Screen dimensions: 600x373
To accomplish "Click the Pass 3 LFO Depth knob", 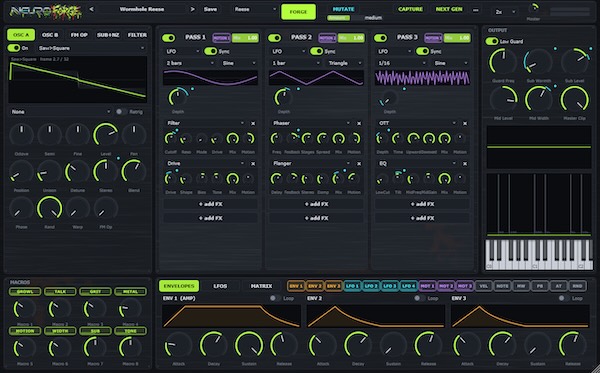I will (390, 98).
